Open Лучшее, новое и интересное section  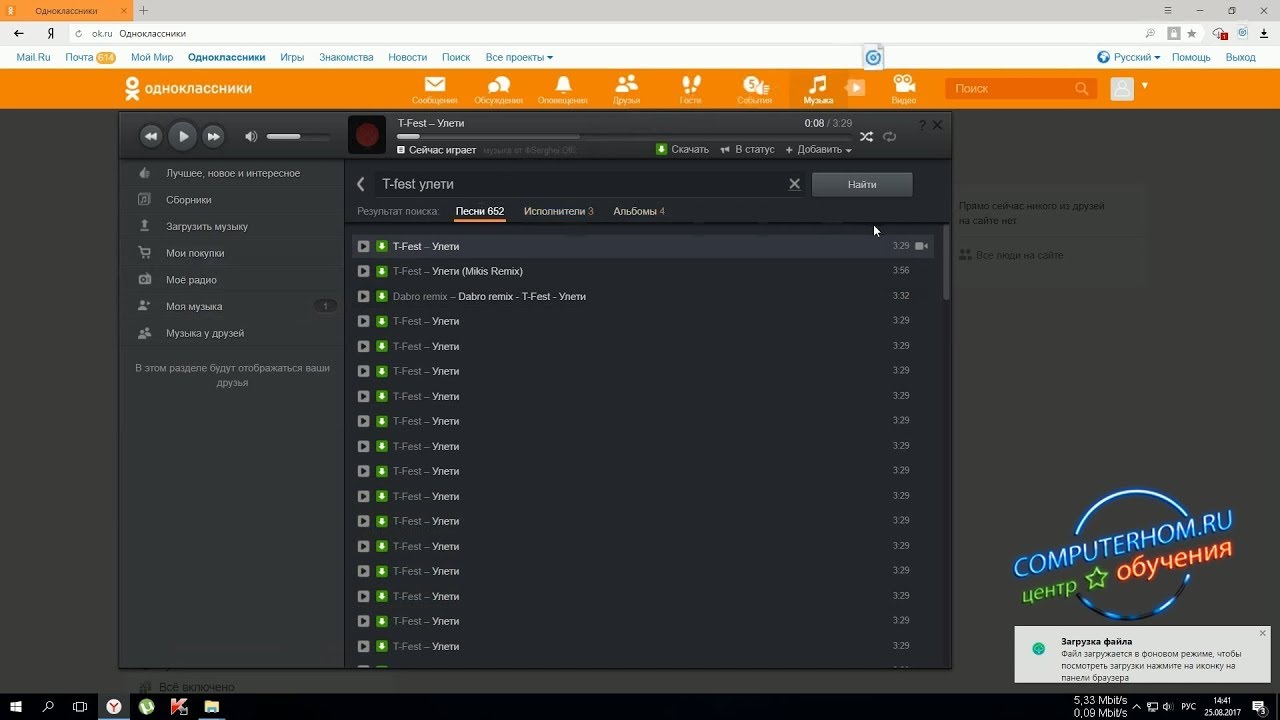(x=232, y=173)
